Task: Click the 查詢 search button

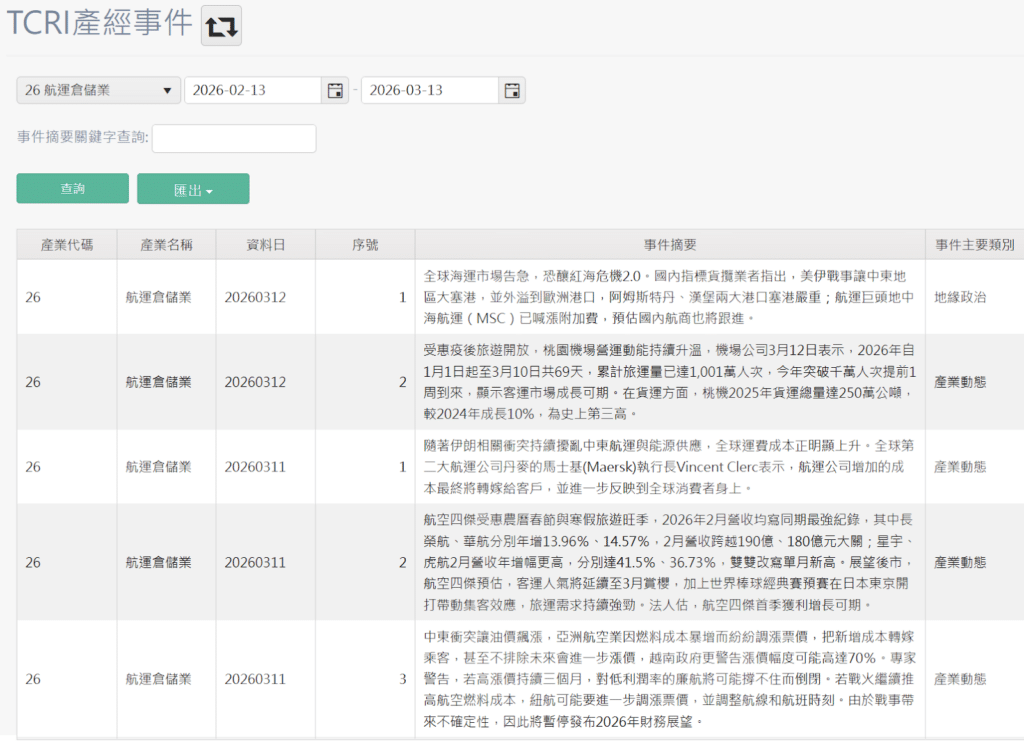Action: click(x=72, y=188)
